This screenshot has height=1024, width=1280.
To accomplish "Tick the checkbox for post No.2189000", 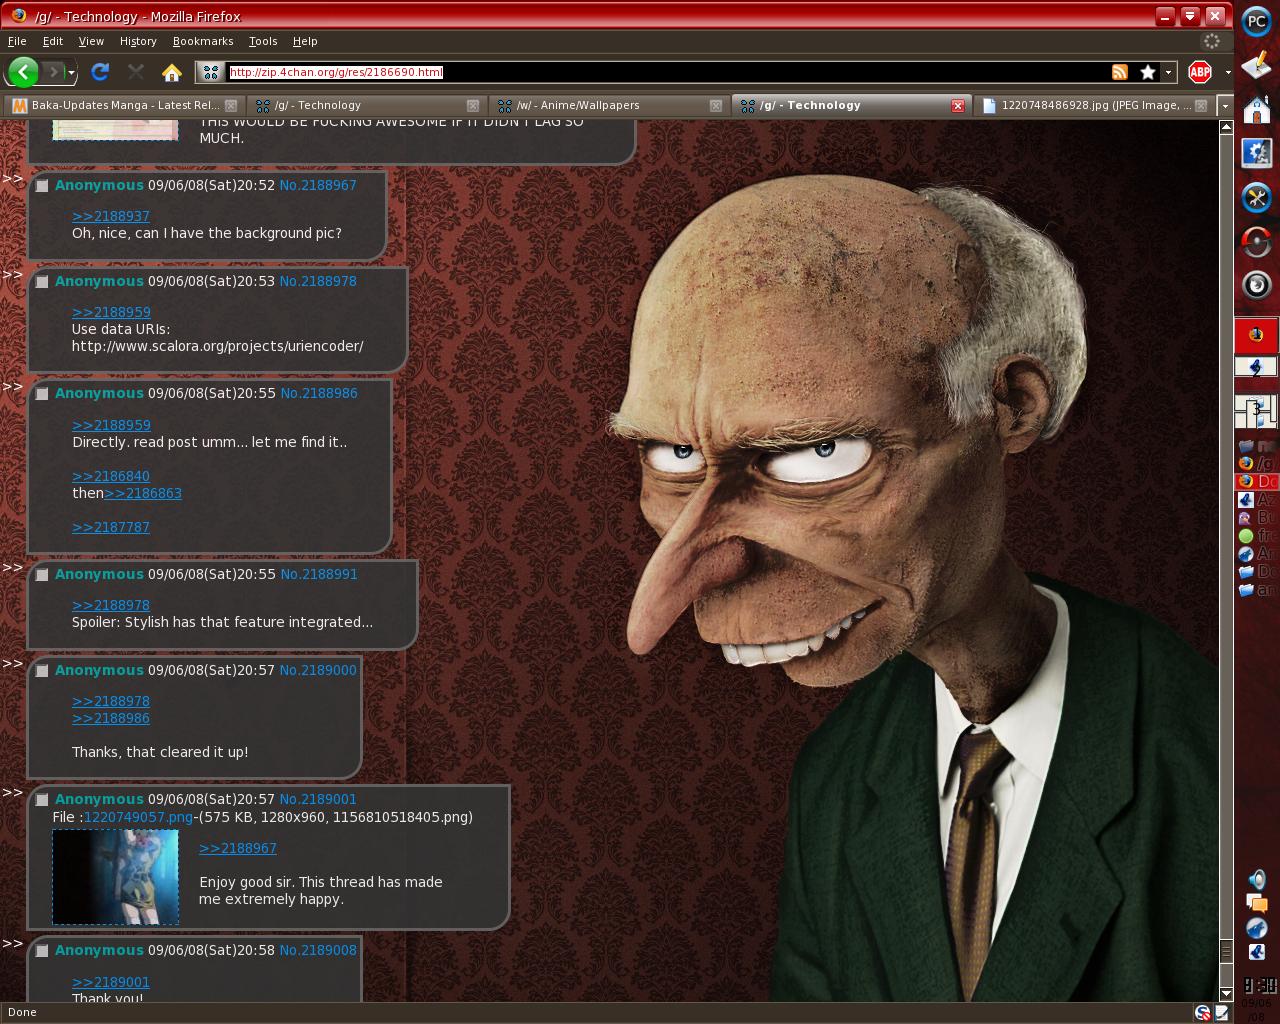I will pyautogui.click(x=42, y=671).
